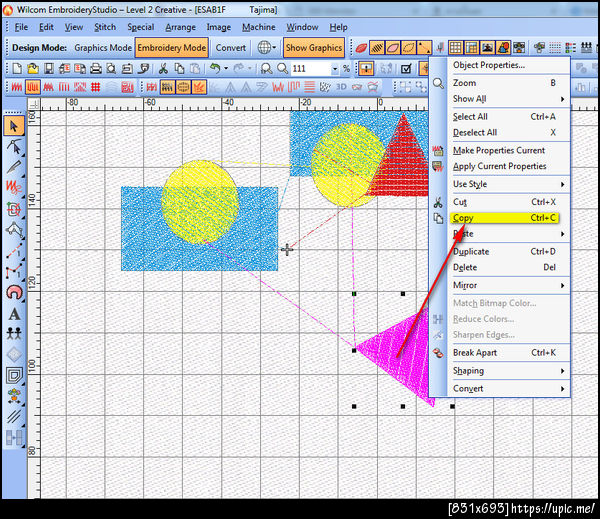Select the red grid cross-stitch fill icon
This screenshot has width=600, height=519.
tap(95, 87)
